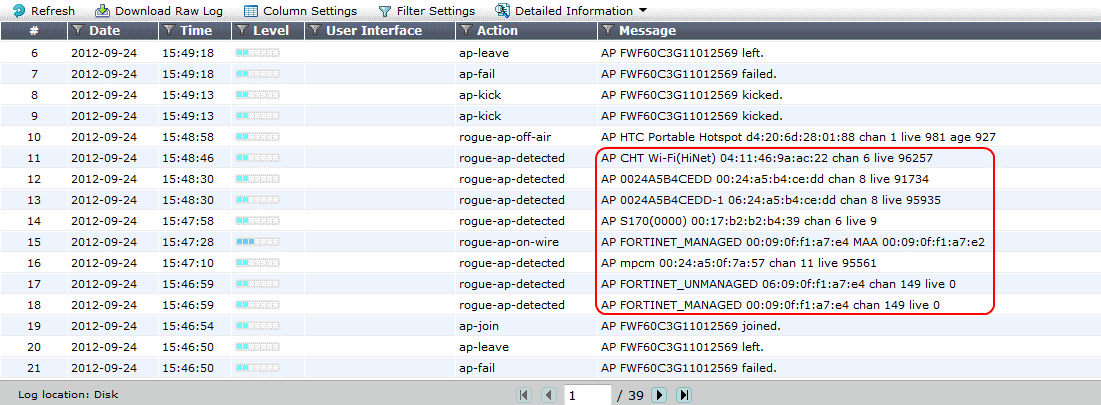
Task: Expand the Detailed Information dropdown arrow
Action: coord(642,11)
